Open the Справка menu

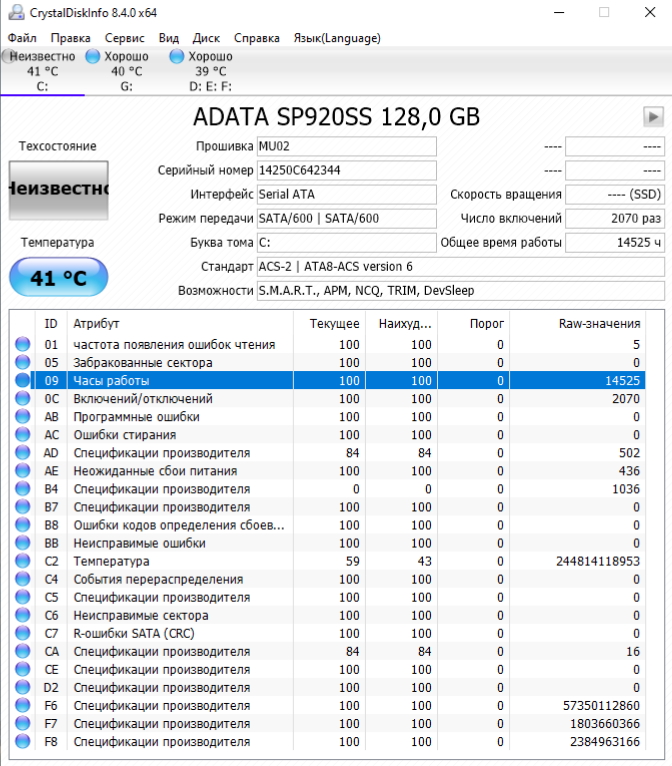point(256,38)
